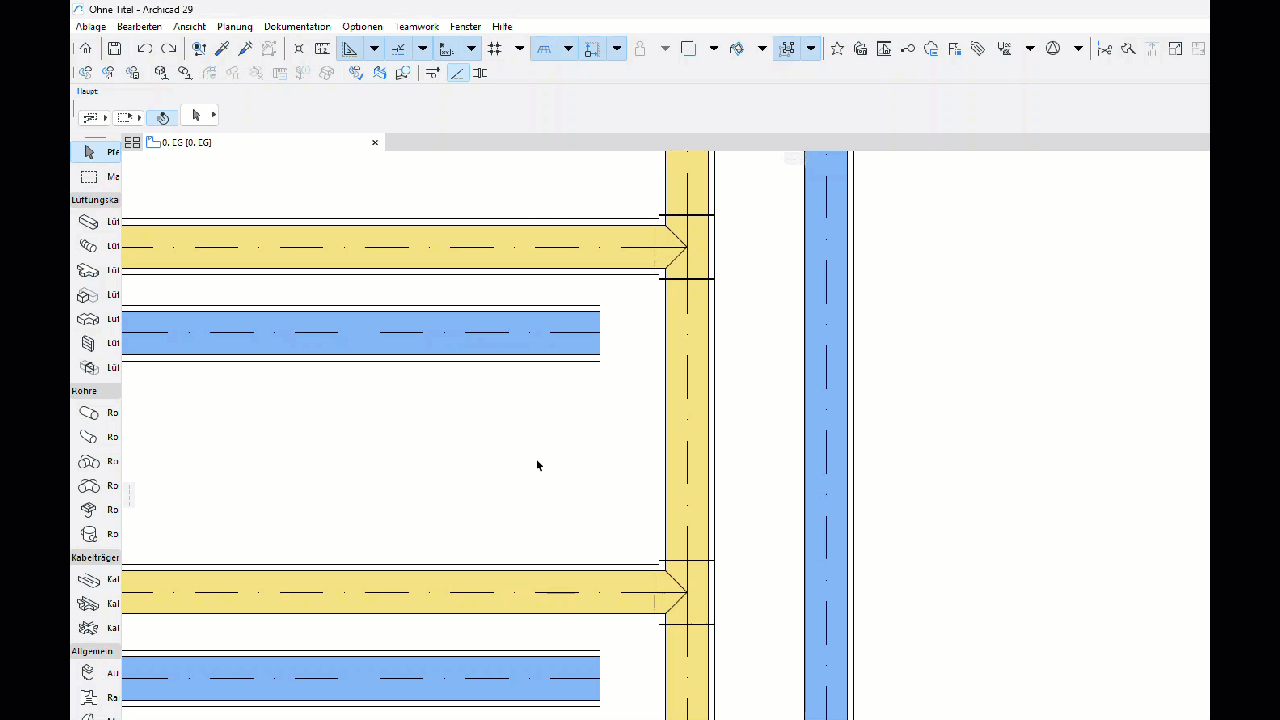Open the Teamwork menu
1280x720 pixels.
[x=417, y=27]
